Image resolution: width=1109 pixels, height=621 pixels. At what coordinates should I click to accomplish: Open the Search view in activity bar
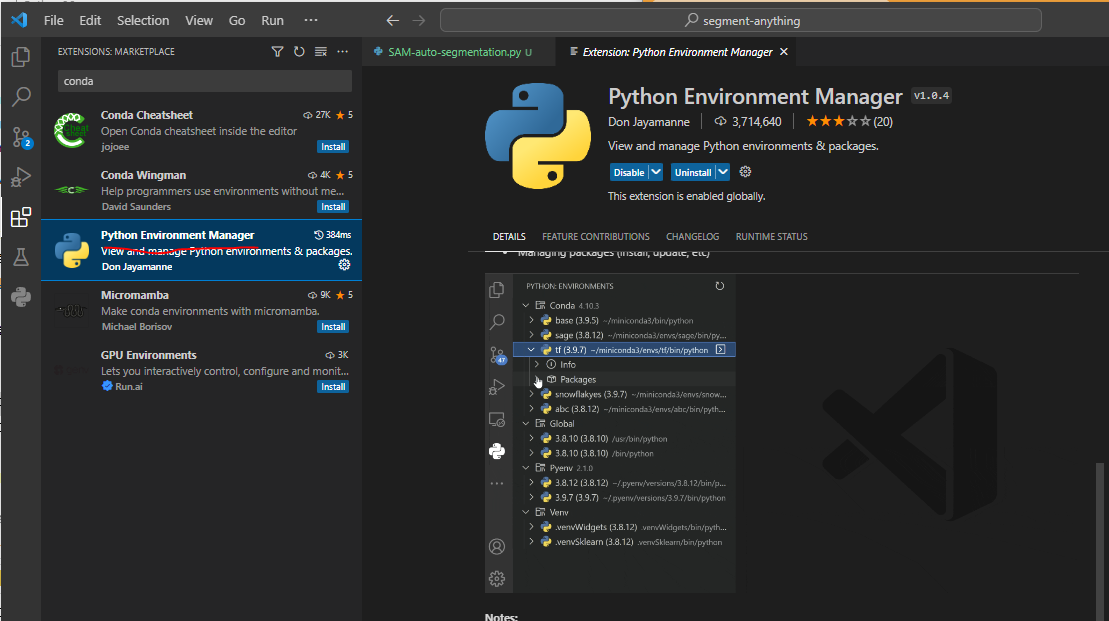pos(21,96)
